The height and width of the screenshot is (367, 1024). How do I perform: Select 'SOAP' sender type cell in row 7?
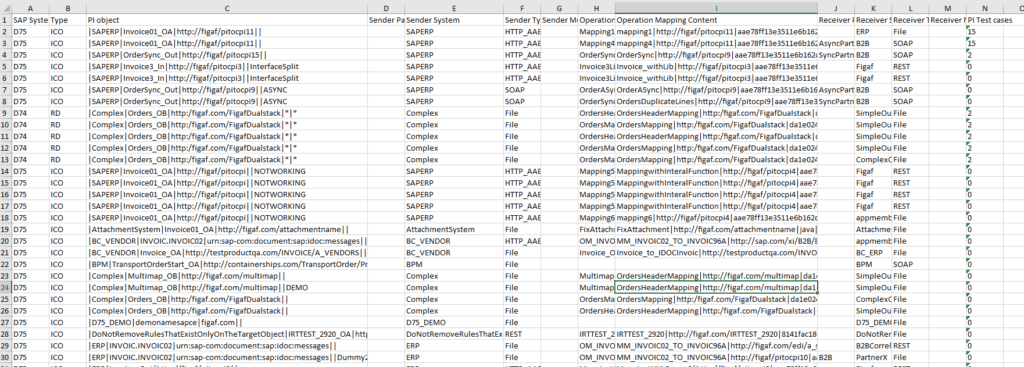point(522,89)
